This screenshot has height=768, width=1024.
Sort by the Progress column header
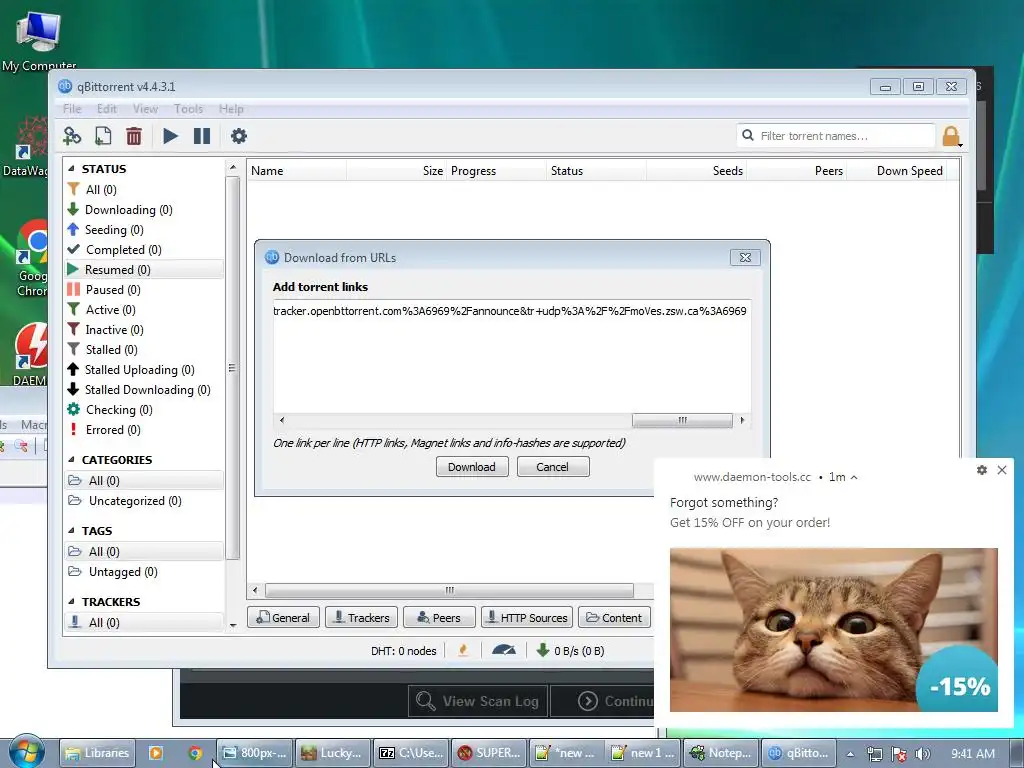click(496, 170)
